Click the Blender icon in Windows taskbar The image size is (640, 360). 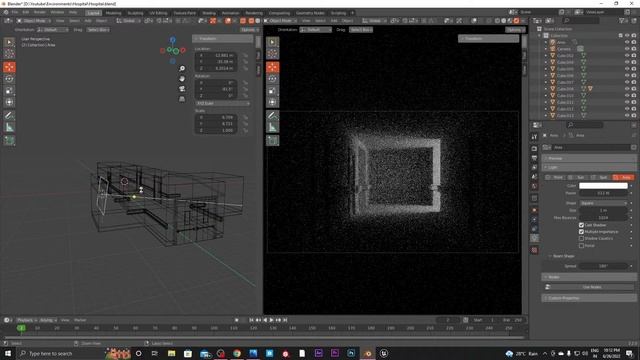point(368,353)
